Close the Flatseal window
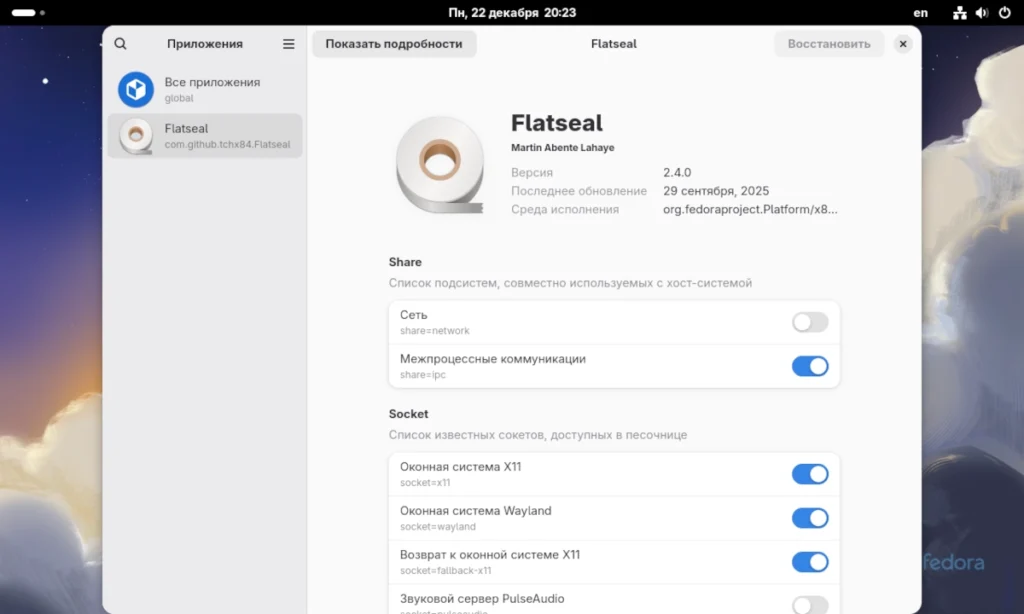The width and height of the screenshot is (1024, 614). (903, 44)
